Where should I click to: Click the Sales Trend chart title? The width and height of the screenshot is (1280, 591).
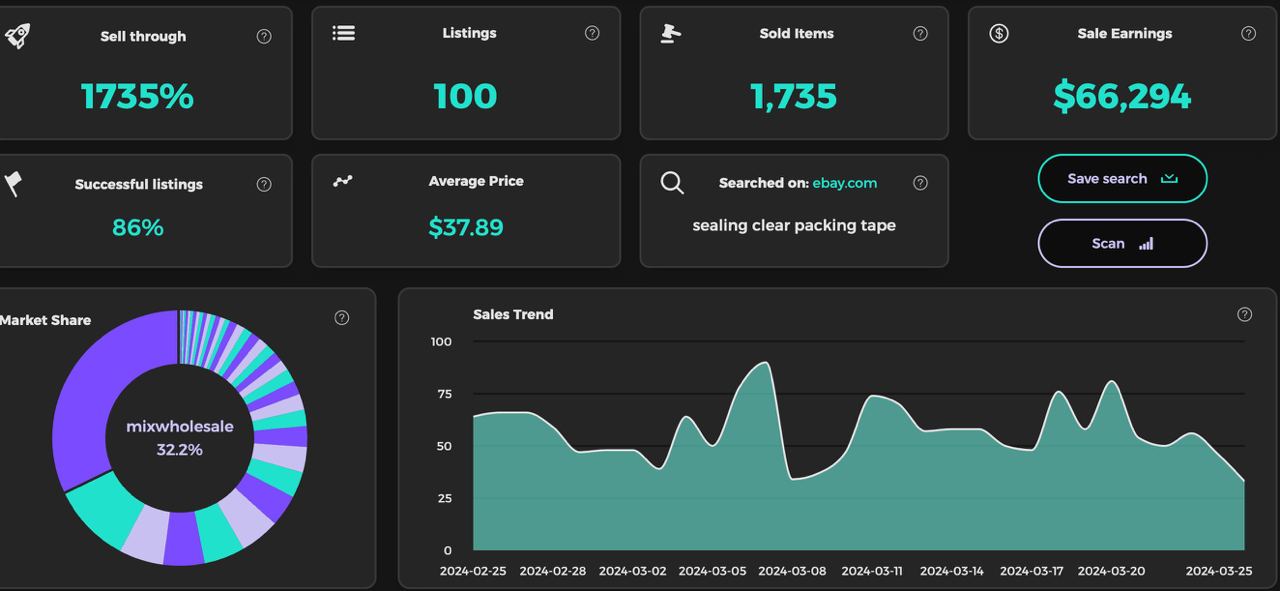513,314
